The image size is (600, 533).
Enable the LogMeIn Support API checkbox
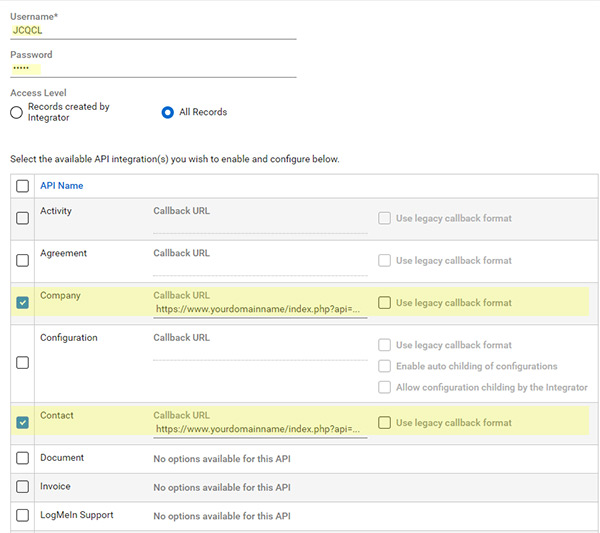point(23,515)
